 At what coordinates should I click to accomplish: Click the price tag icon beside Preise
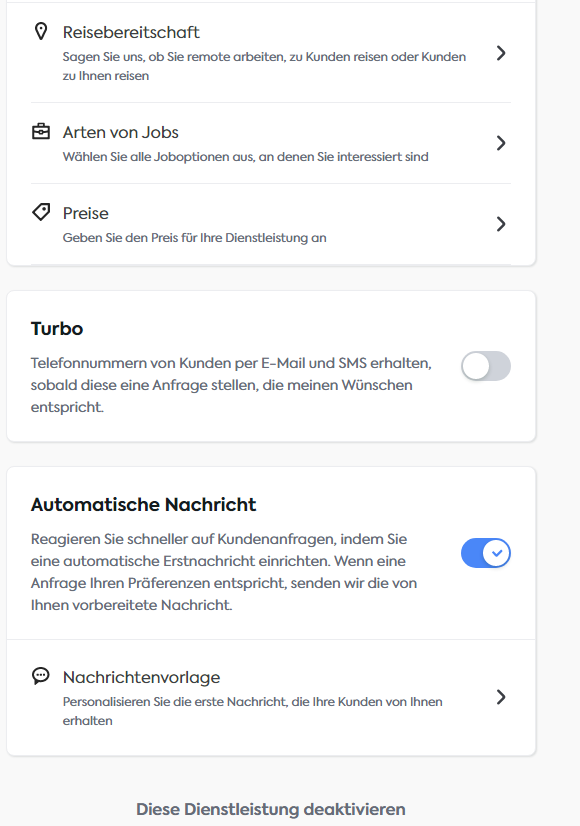41,212
